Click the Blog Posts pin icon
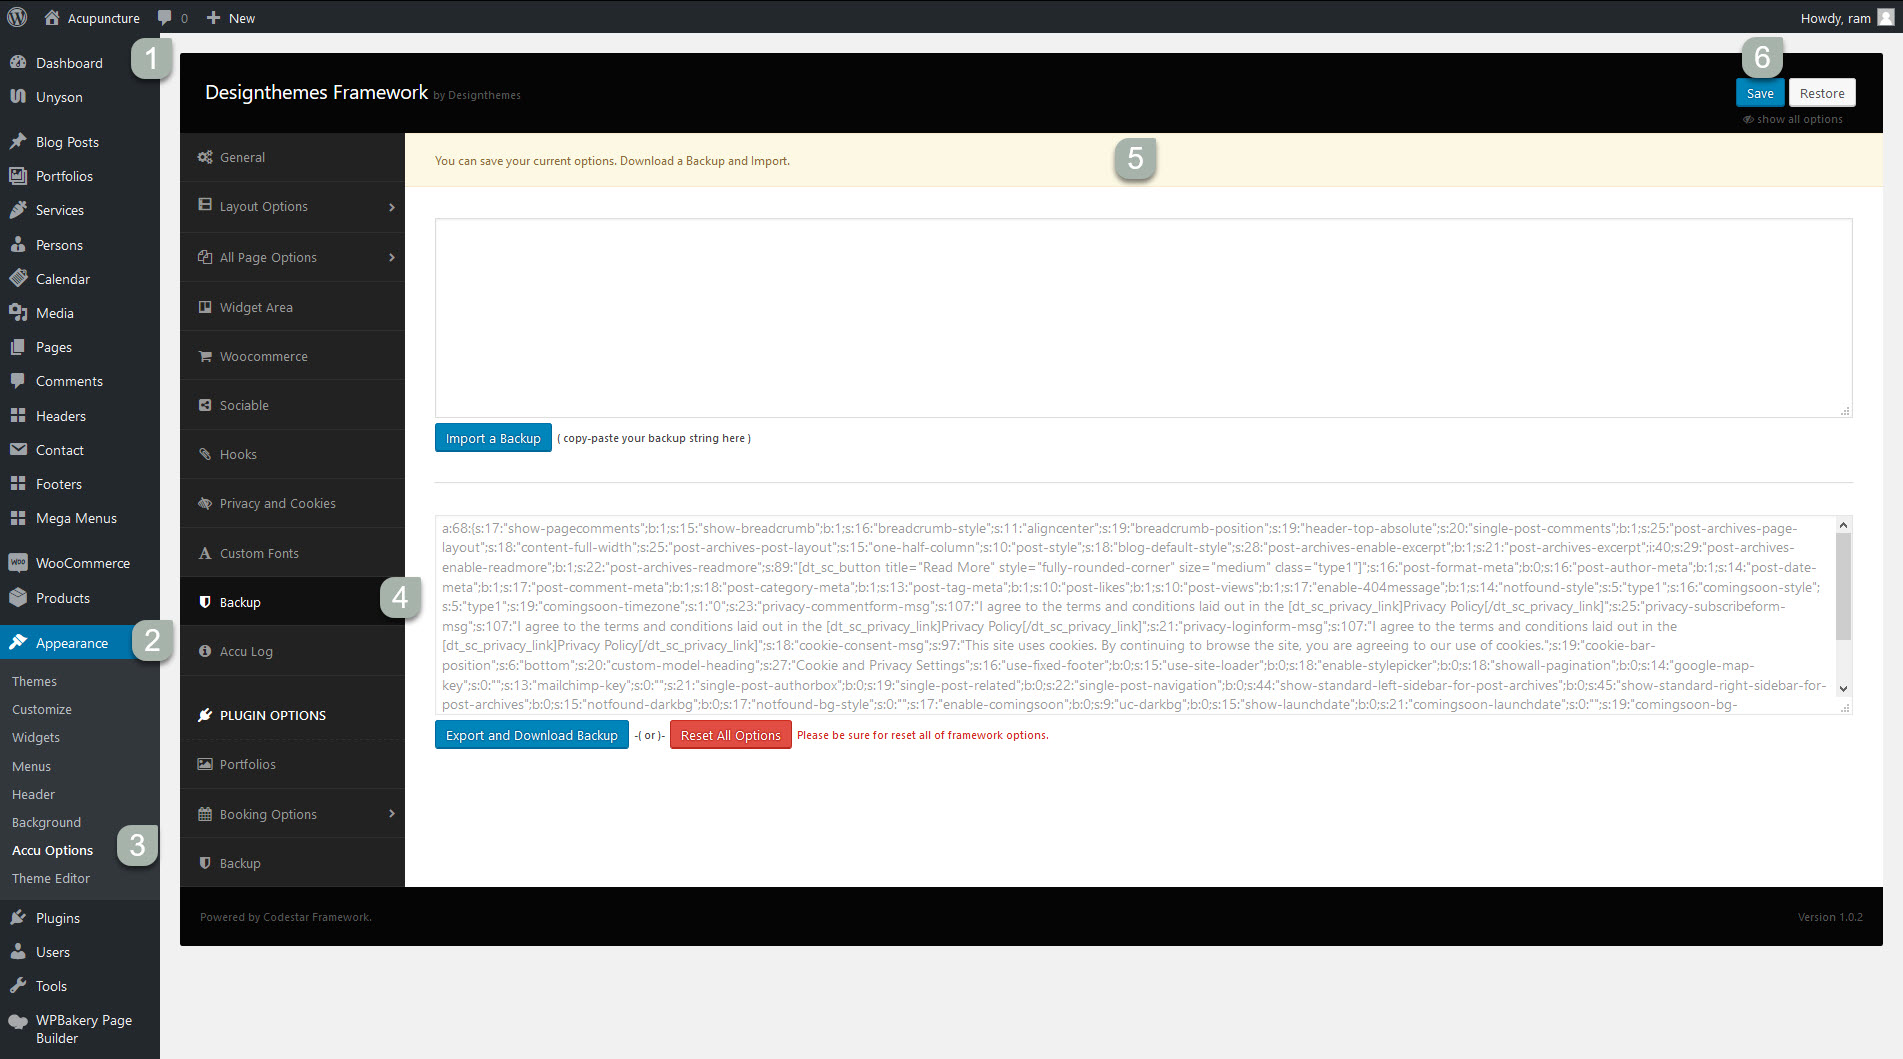The width and height of the screenshot is (1903, 1059). (18, 141)
